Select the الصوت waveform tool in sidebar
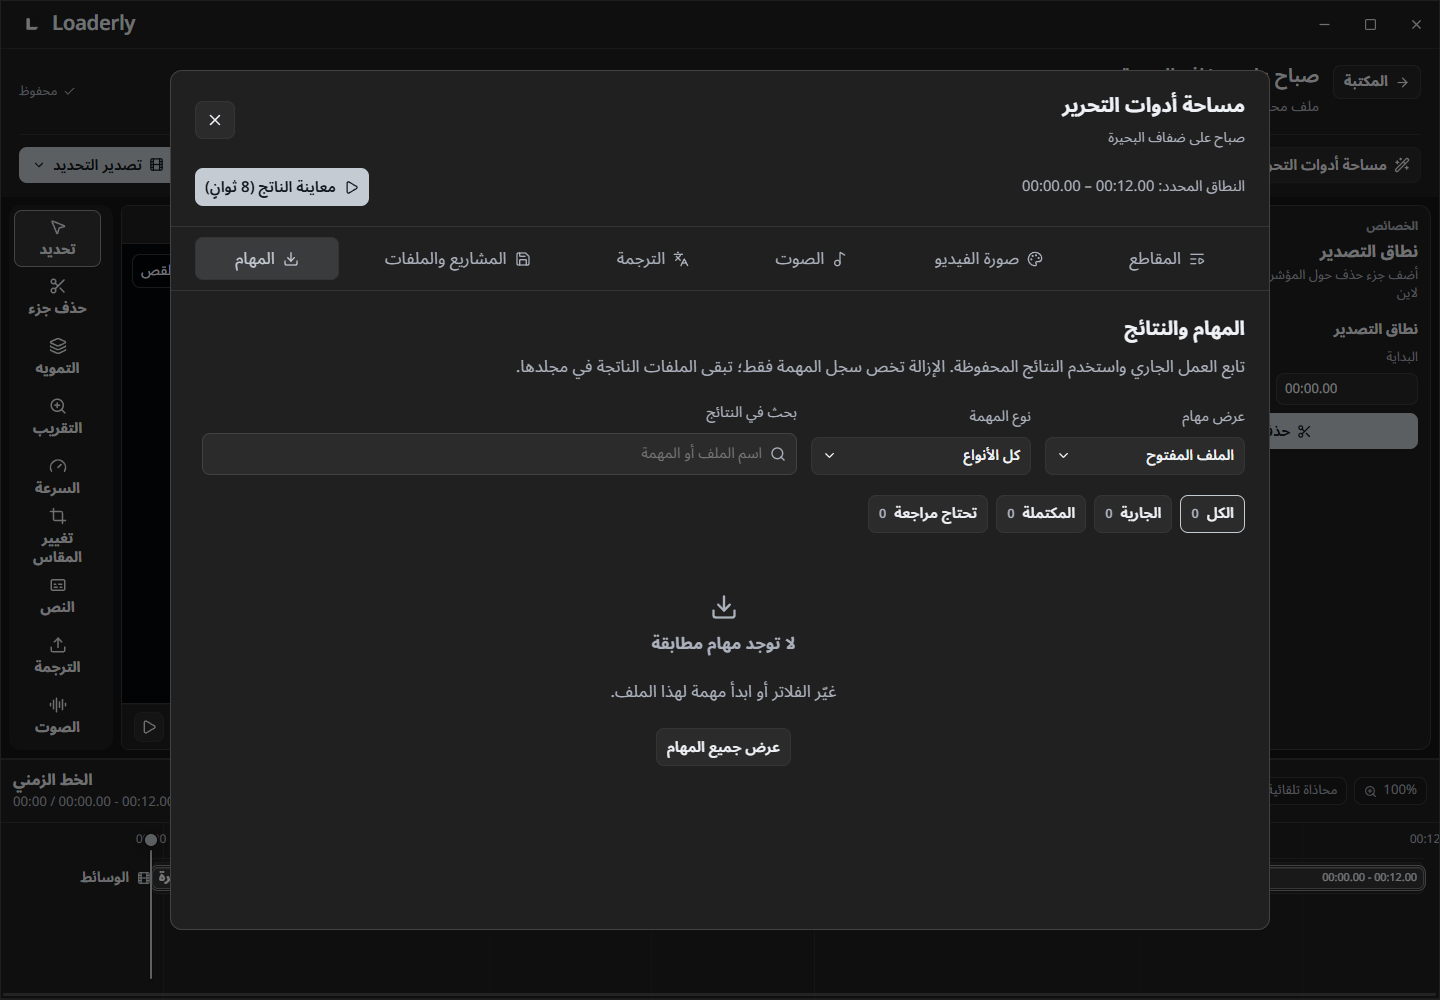The image size is (1440, 1000). [x=57, y=716]
